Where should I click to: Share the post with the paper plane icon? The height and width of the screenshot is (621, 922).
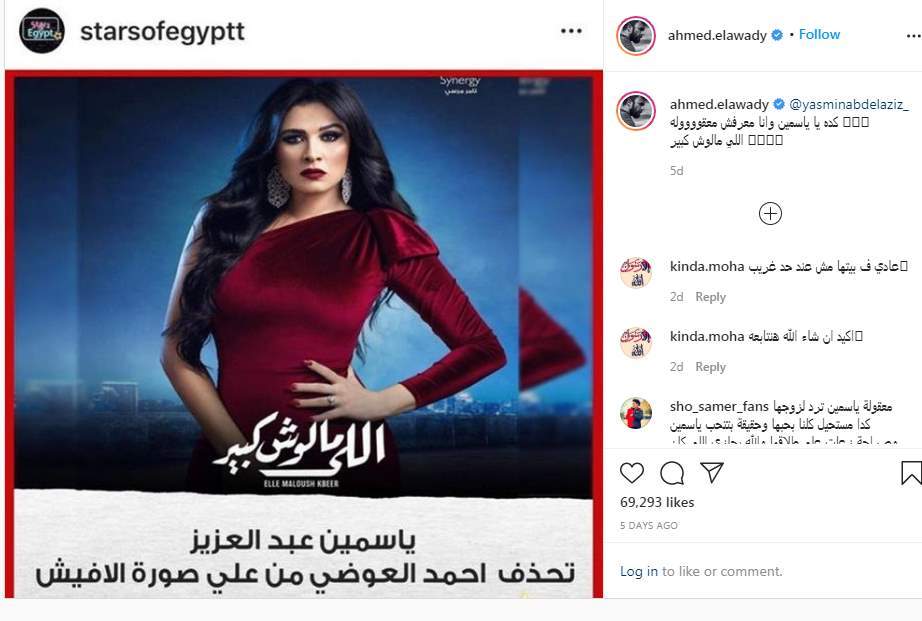click(711, 472)
